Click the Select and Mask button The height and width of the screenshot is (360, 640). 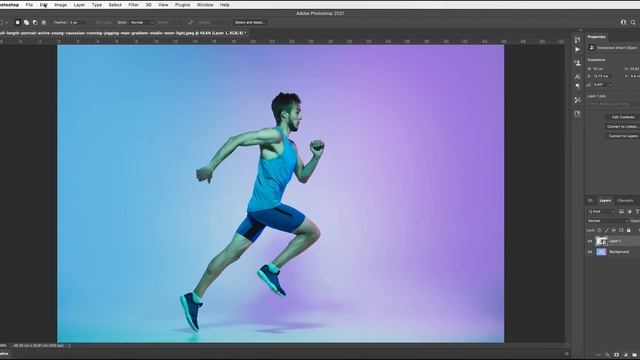[250, 22]
